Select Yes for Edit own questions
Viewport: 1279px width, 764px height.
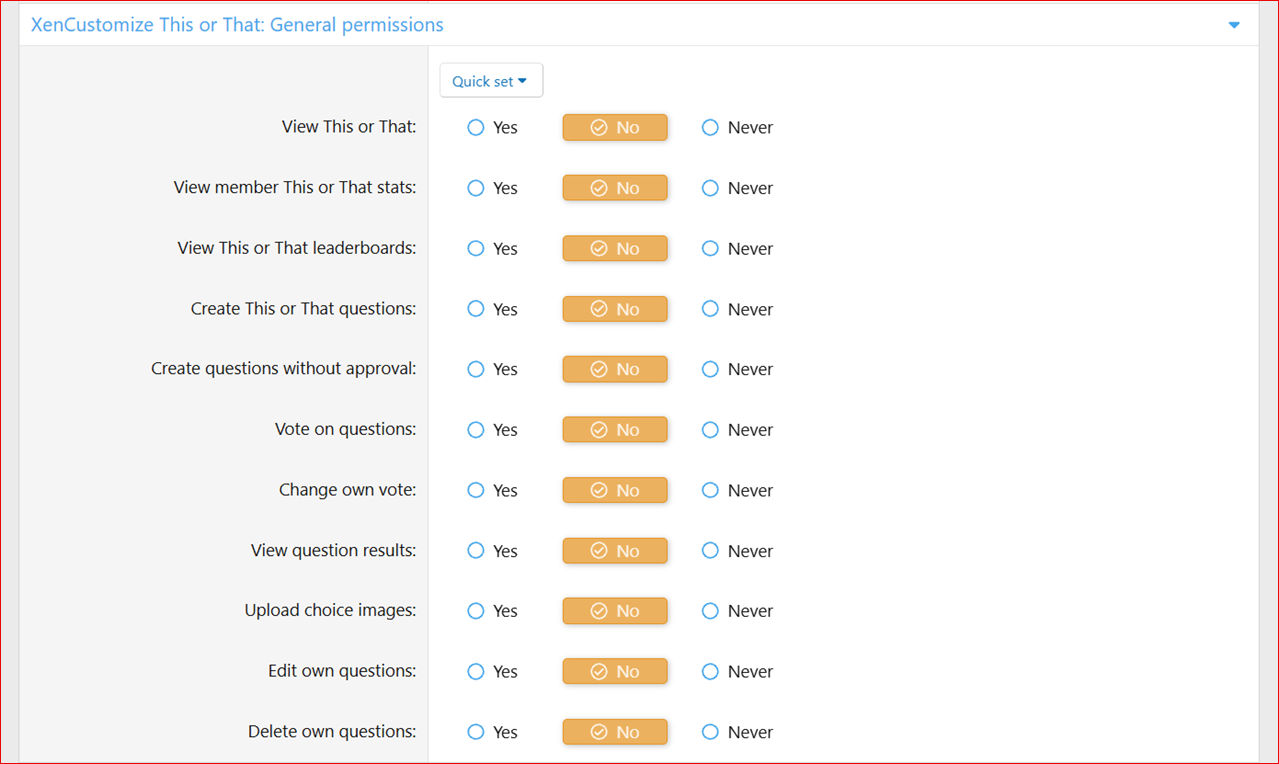pyautogui.click(x=492, y=671)
